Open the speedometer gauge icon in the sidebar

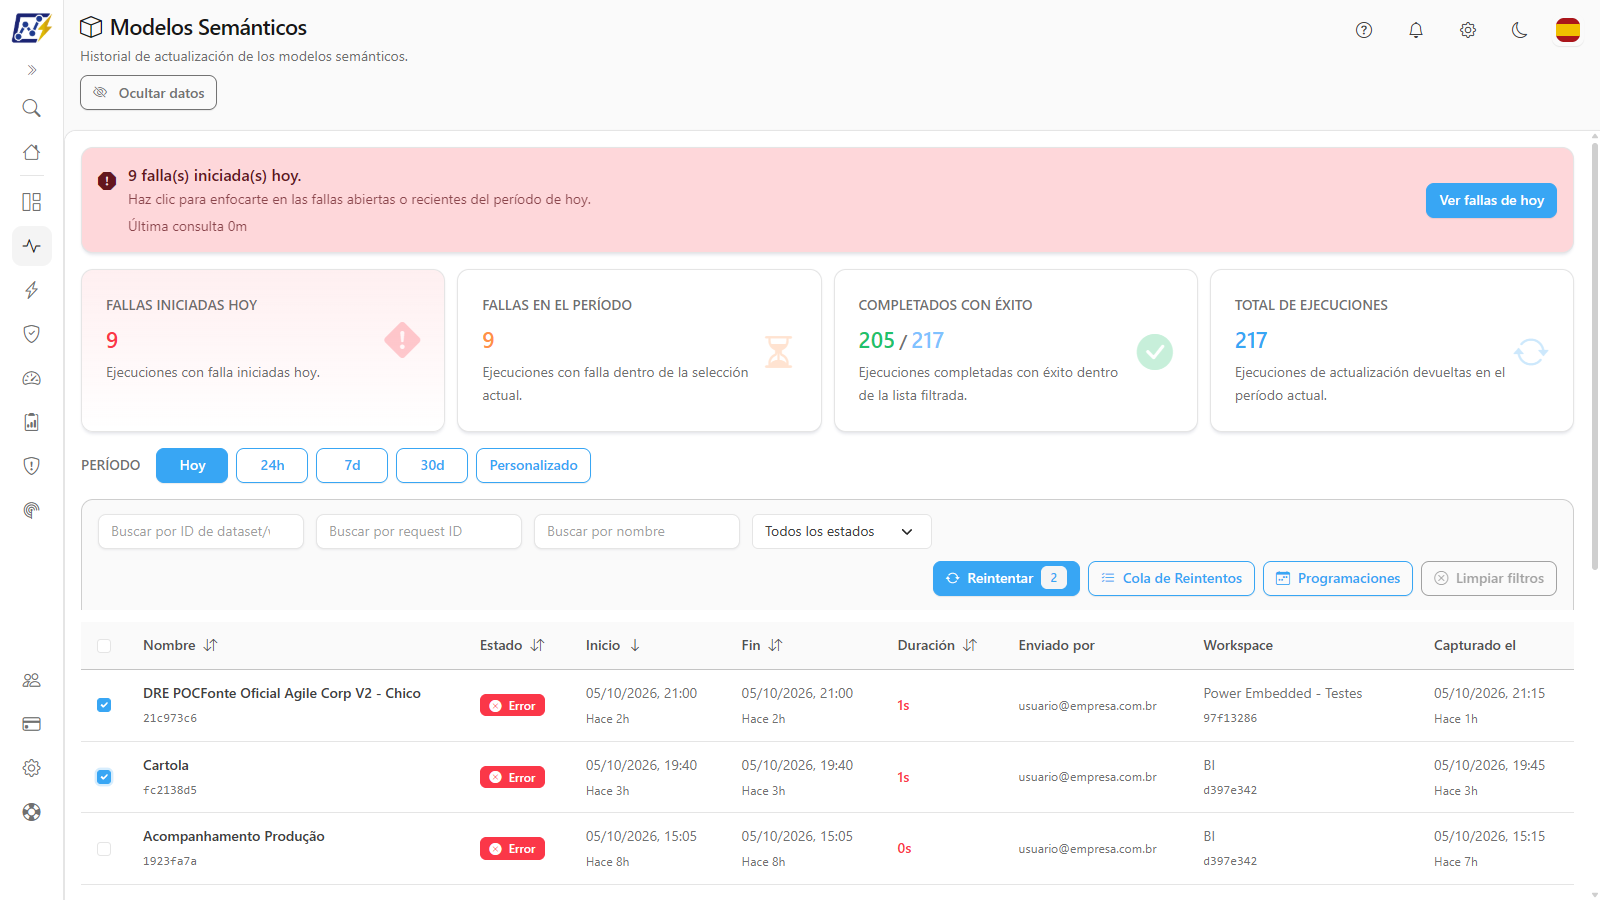pos(32,378)
